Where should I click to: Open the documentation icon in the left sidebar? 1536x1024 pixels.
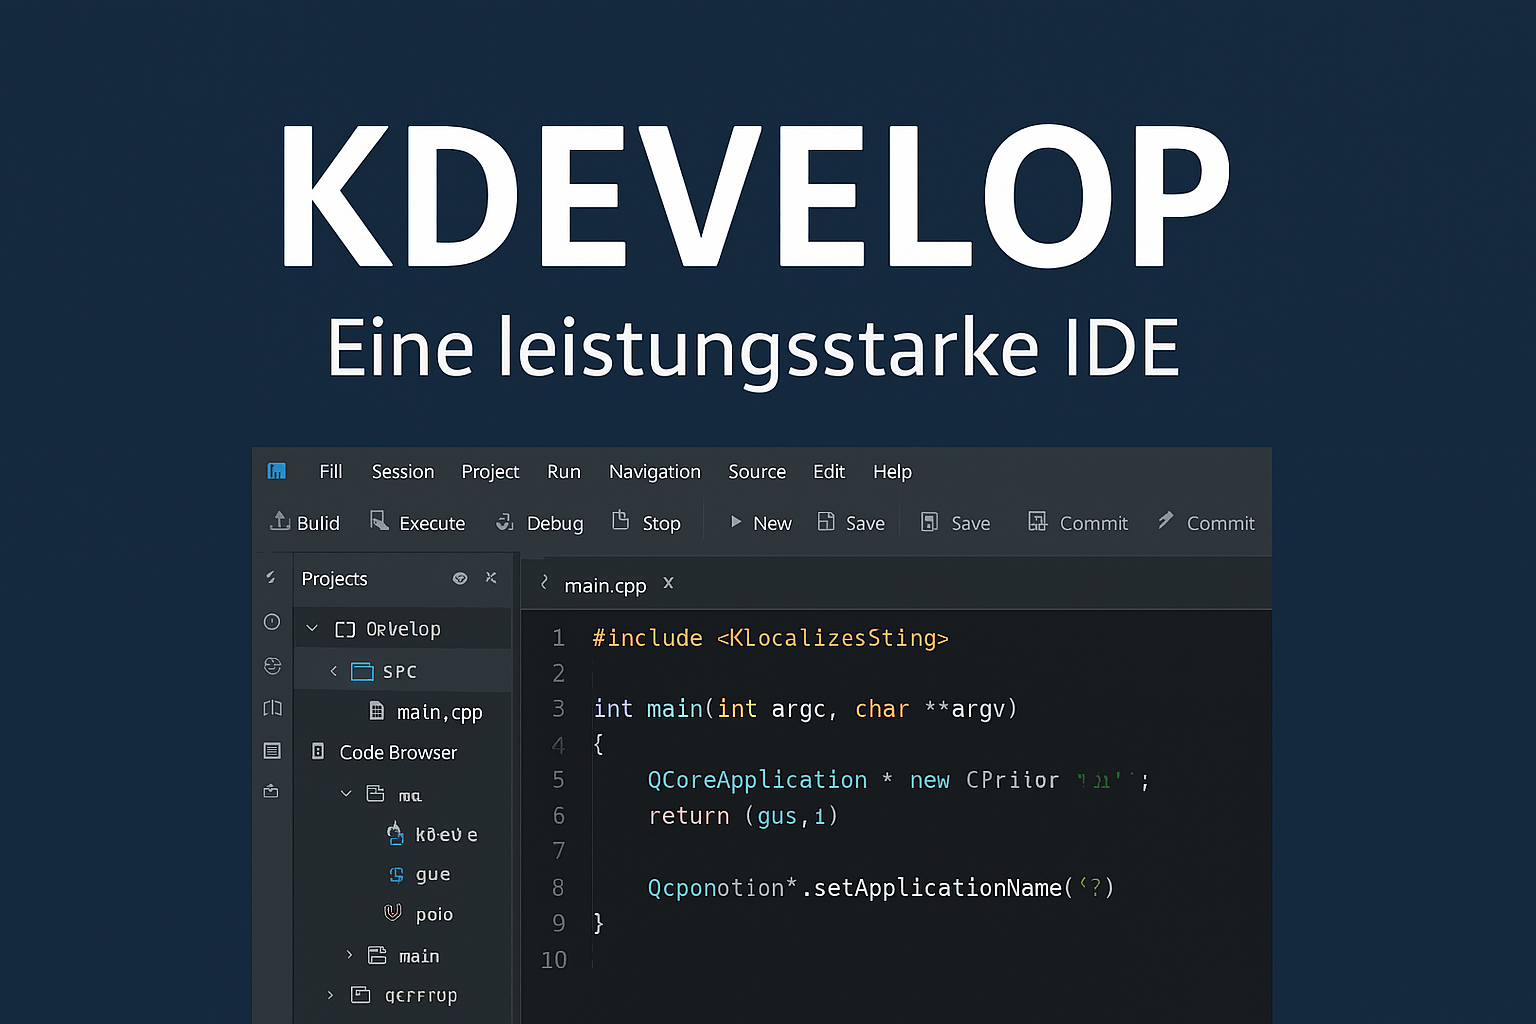tap(271, 708)
